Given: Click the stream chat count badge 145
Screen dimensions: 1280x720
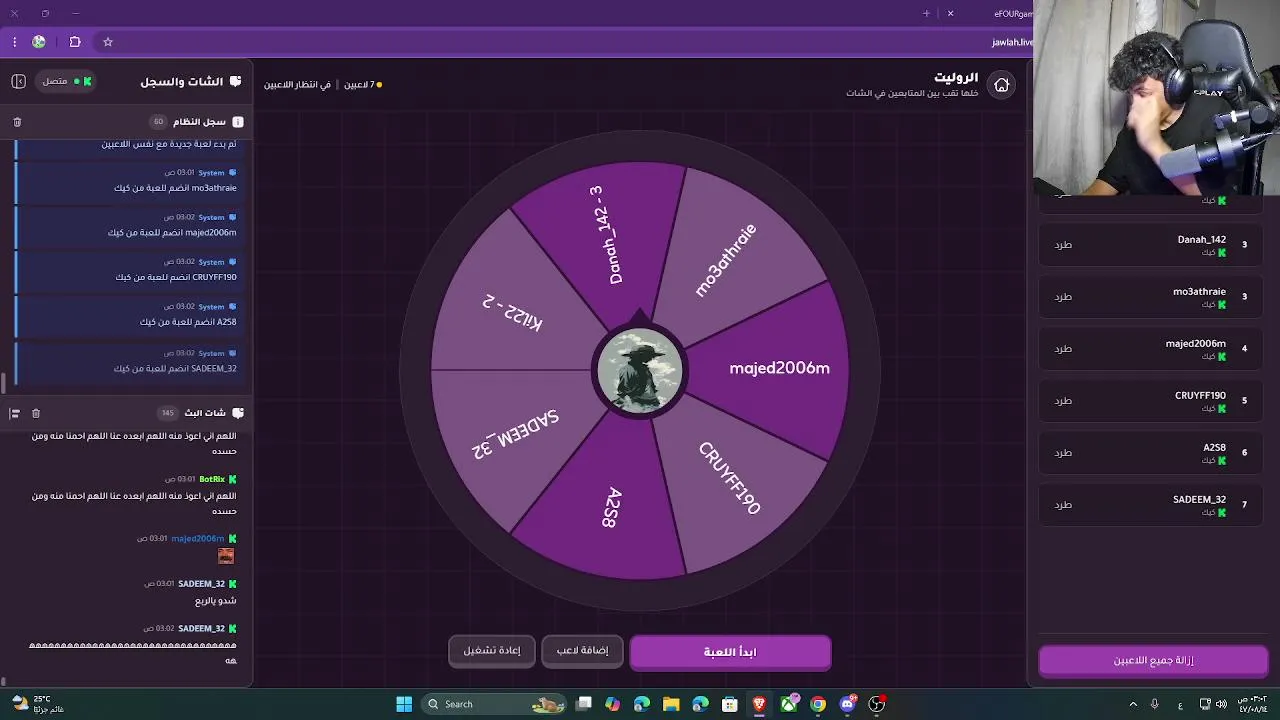Looking at the screenshot, I should point(167,413).
